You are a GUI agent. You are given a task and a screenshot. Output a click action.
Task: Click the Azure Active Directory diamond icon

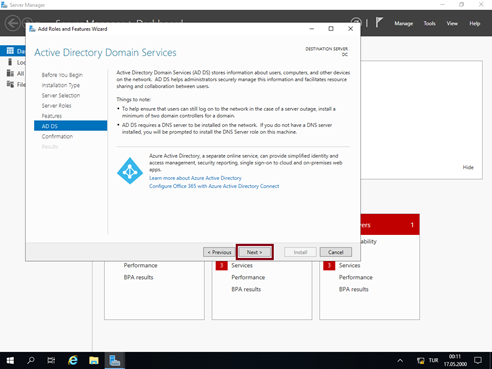[x=130, y=171]
